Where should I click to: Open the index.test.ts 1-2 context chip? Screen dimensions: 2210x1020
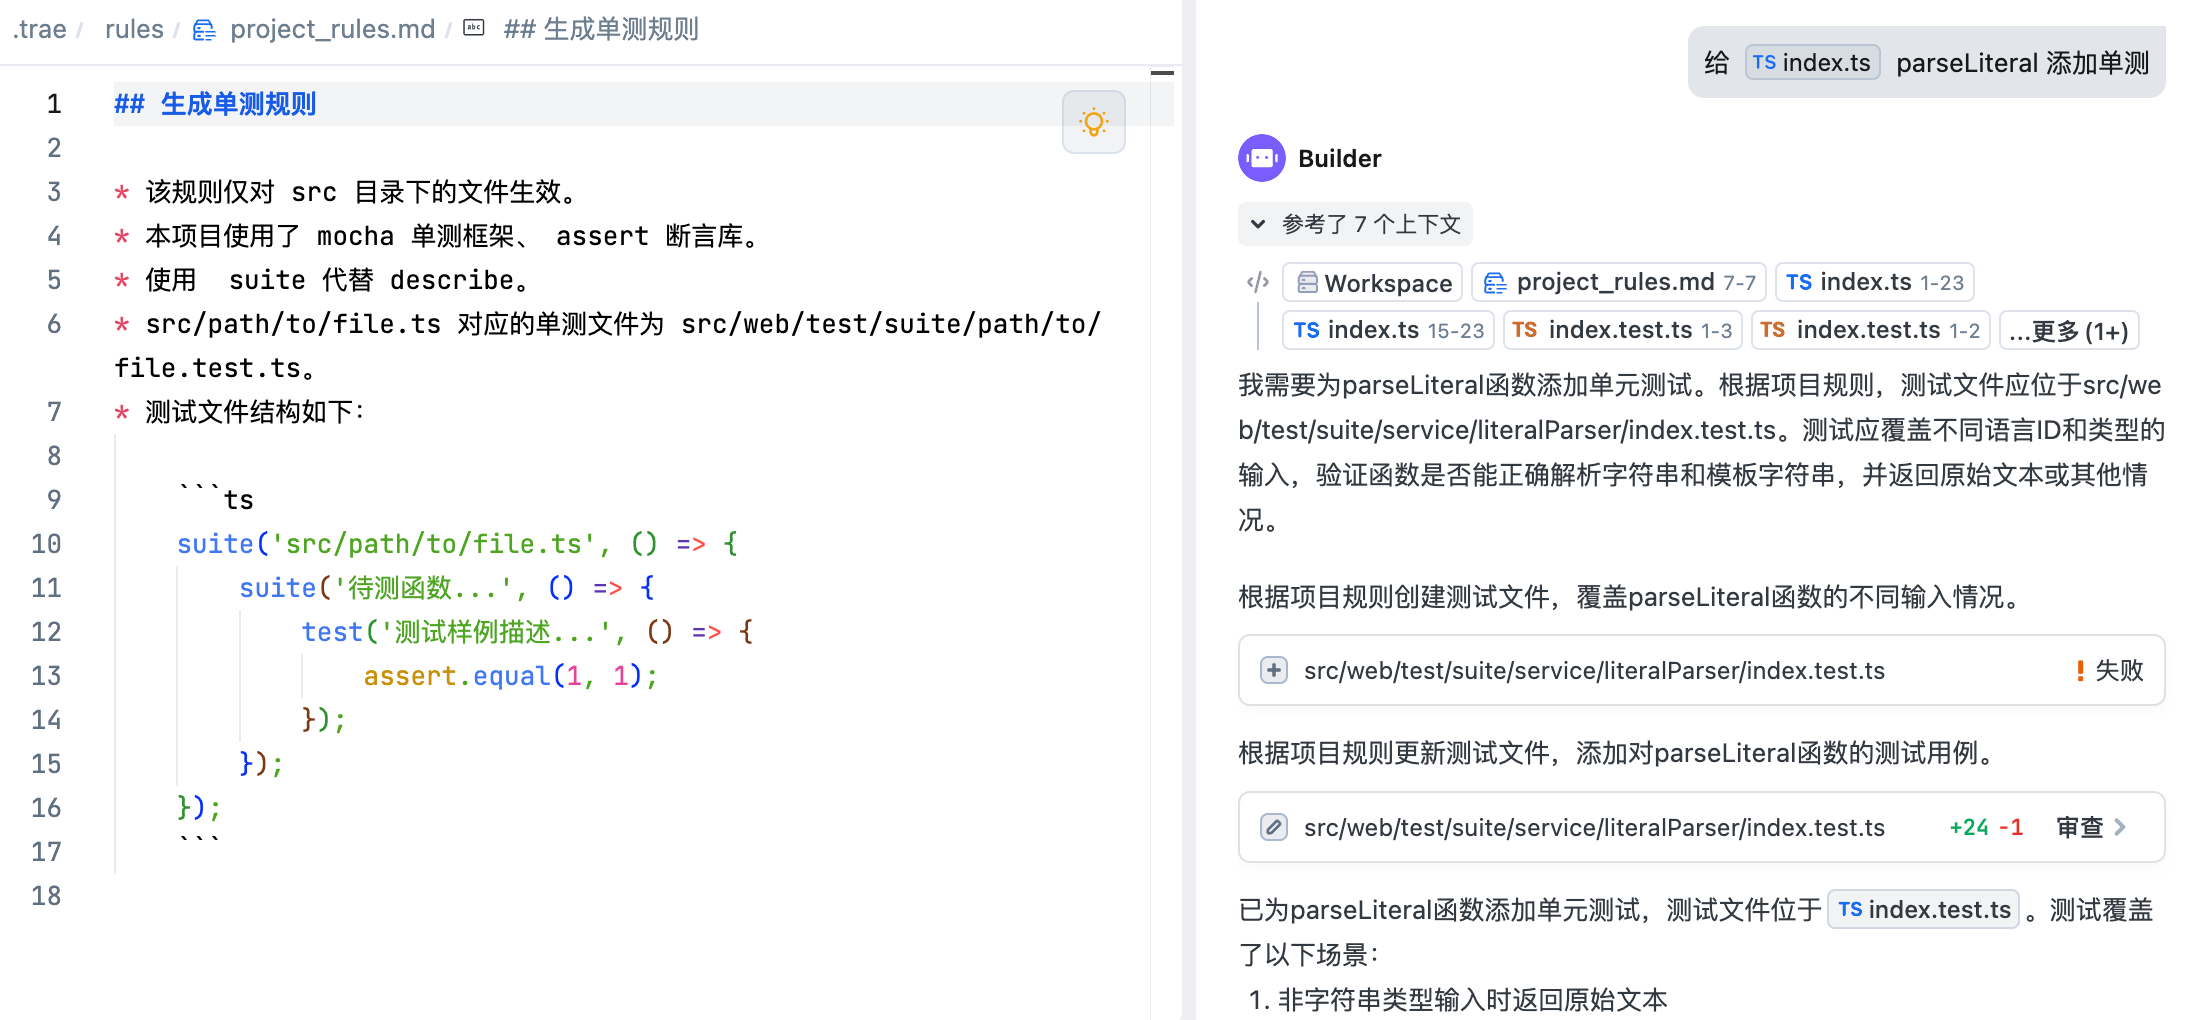click(1870, 330)
